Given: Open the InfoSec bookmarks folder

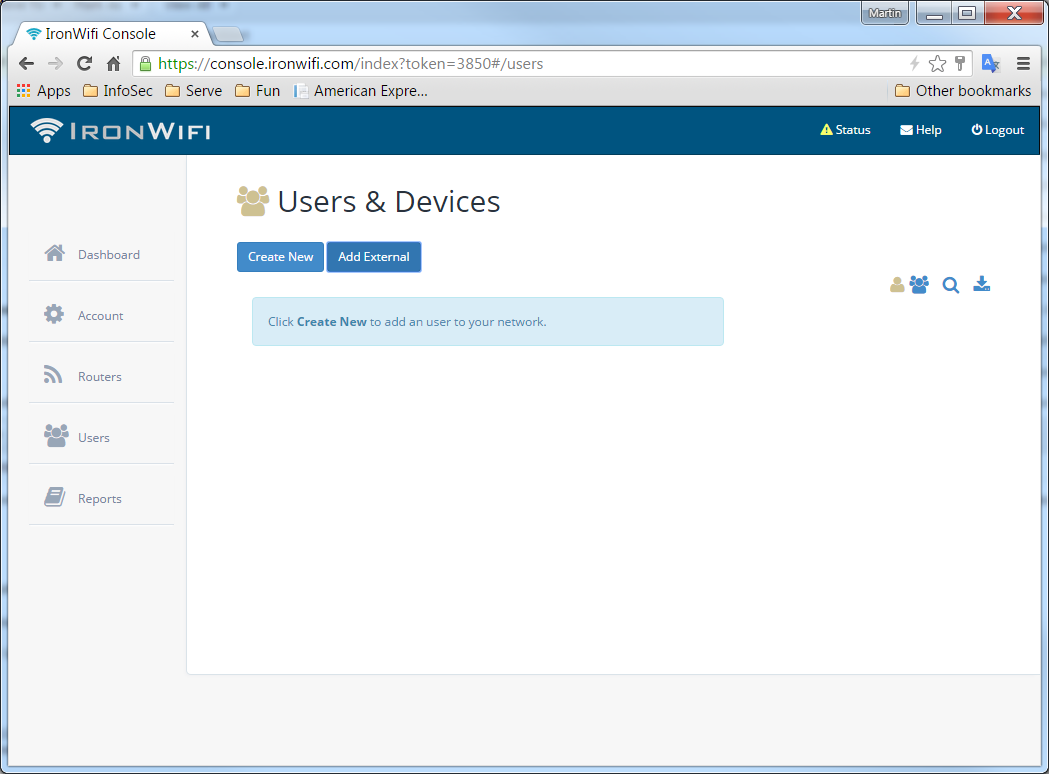Looking at the screenshot, I should click(x=118, y=91).
